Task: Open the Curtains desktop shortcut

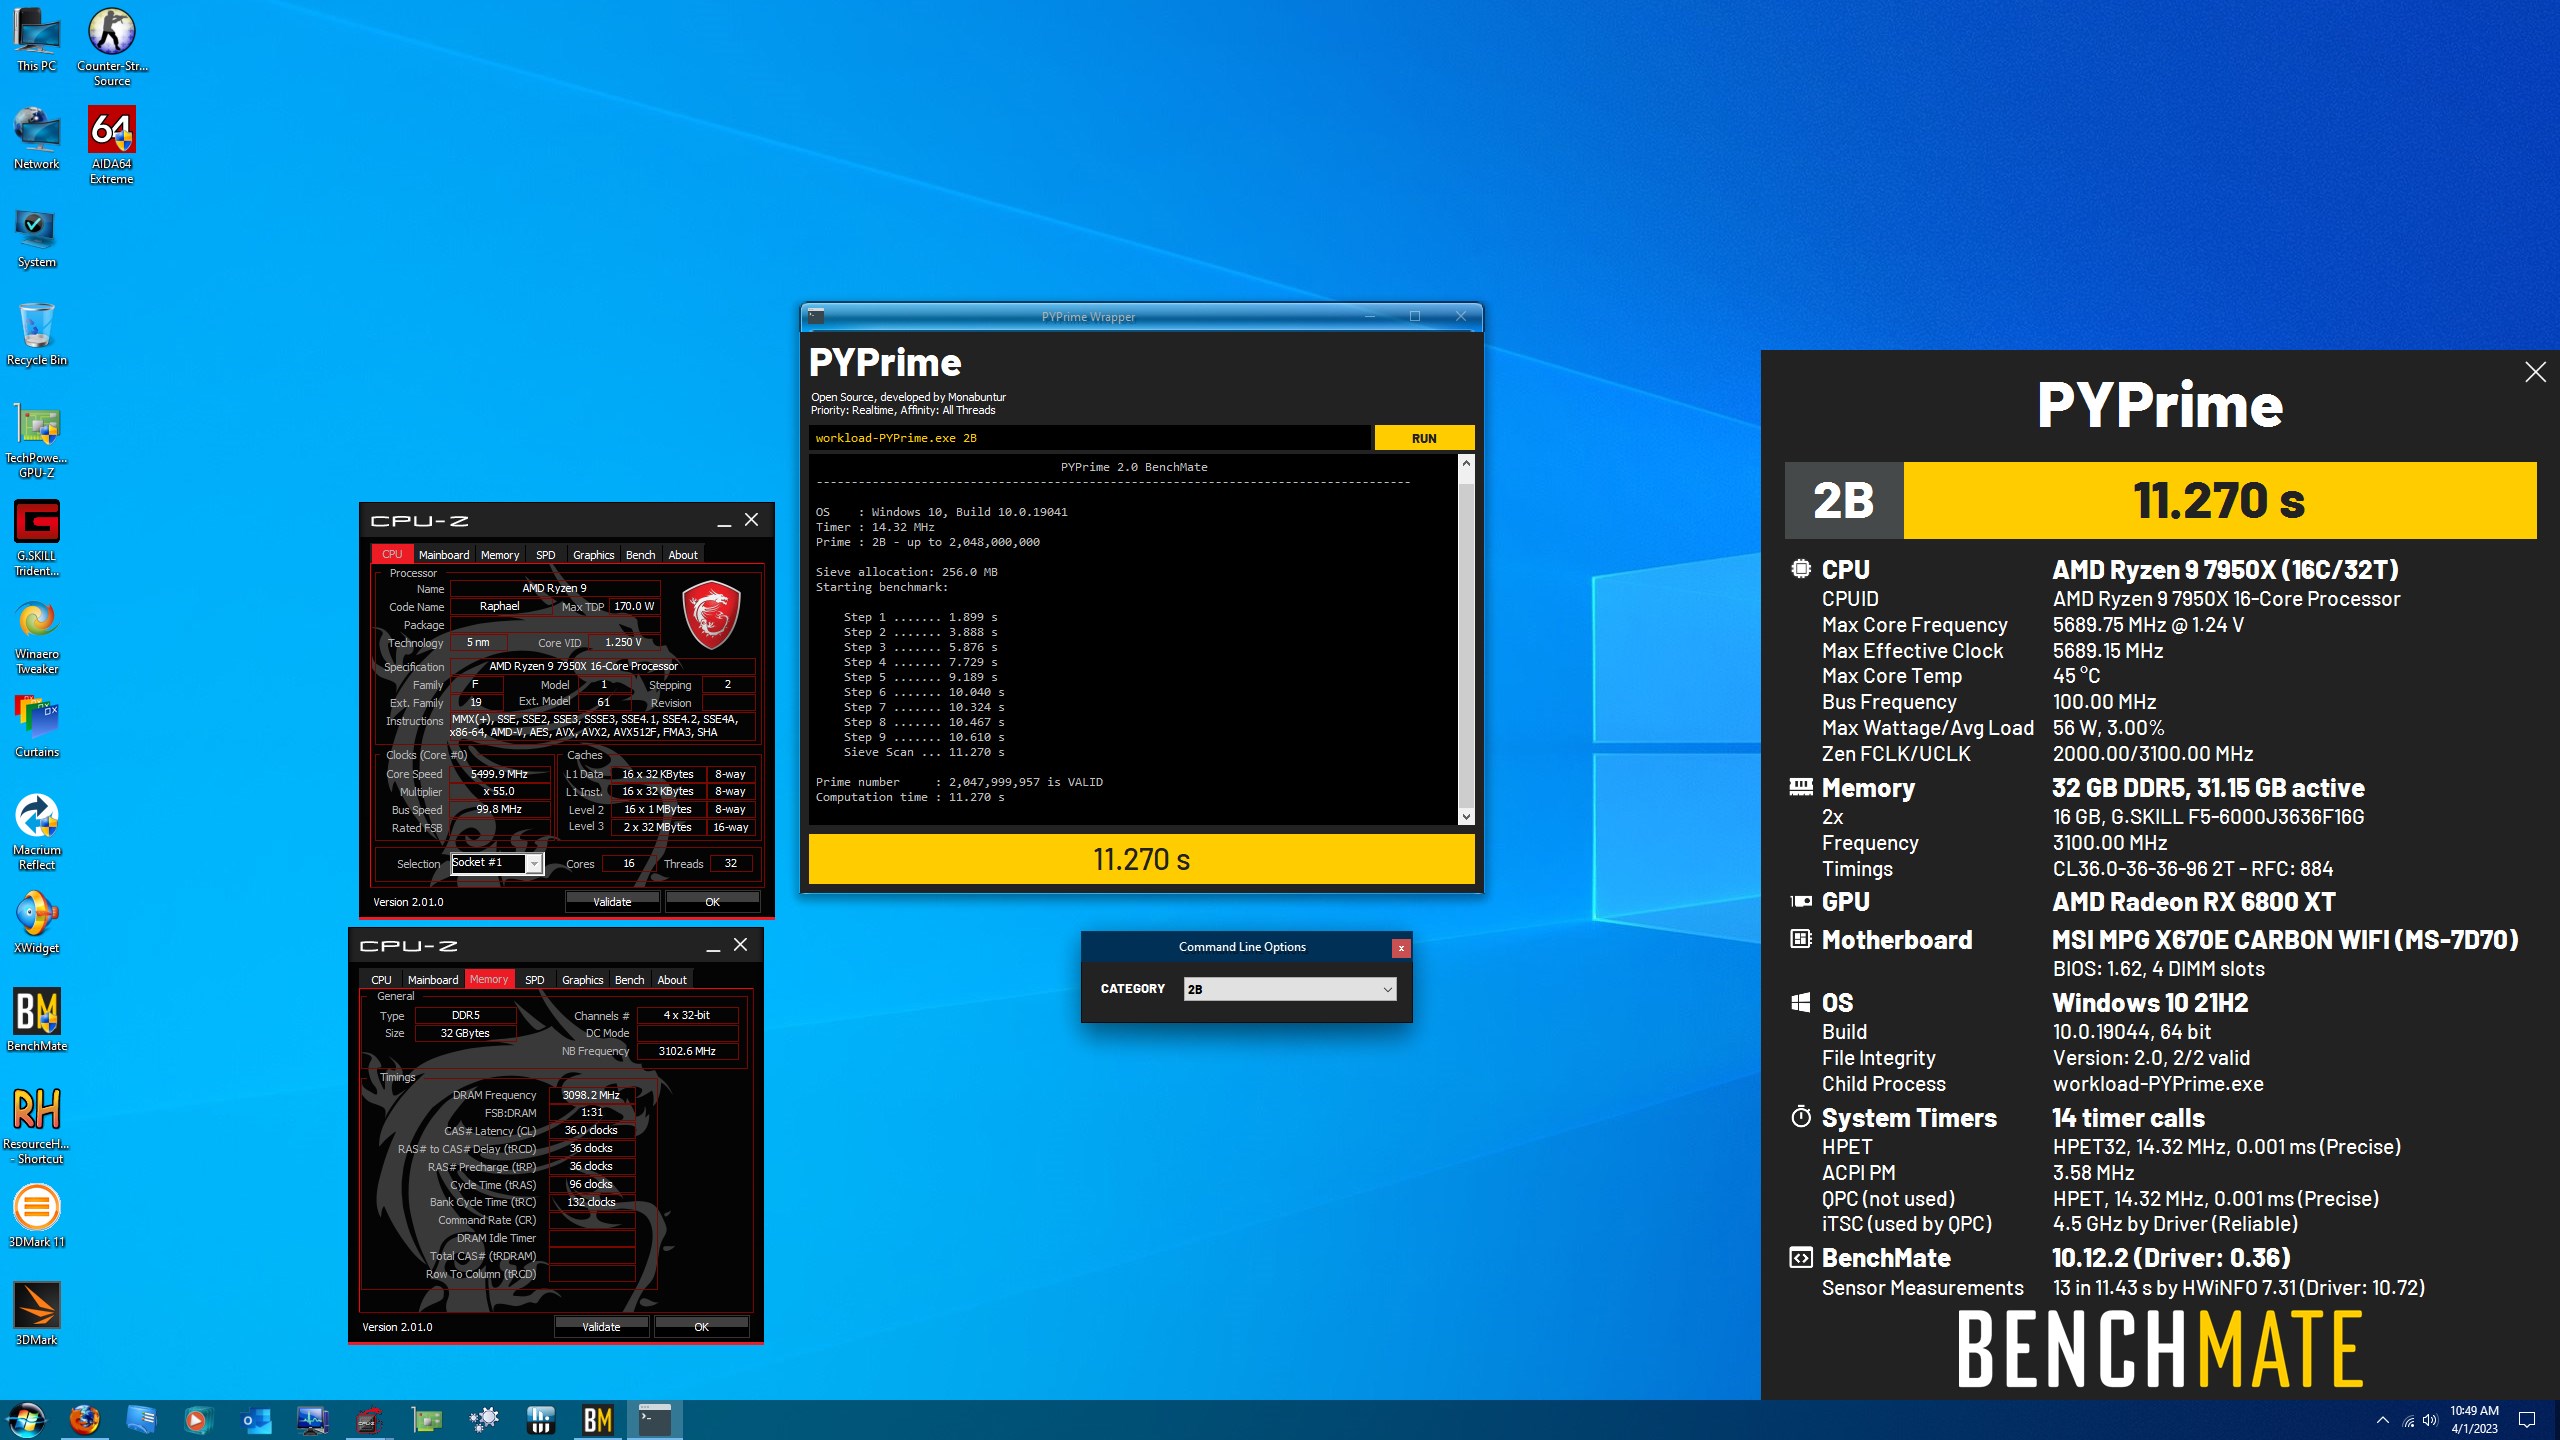Action: [x=37, y=727]
